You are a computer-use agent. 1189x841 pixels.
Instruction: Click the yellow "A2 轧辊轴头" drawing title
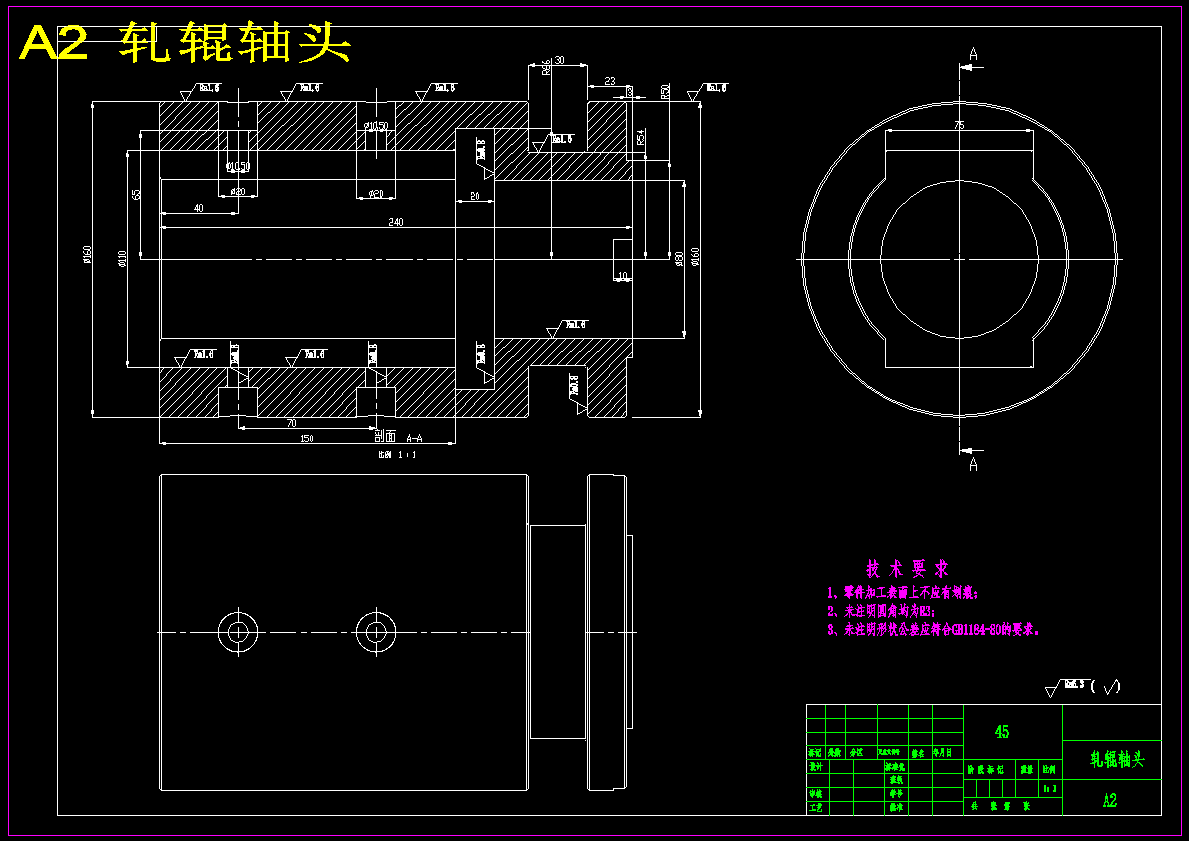pos(185,43)
